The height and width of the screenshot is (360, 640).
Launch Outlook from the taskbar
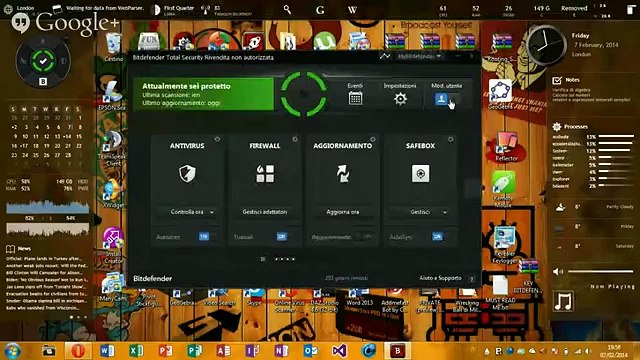[310, 351]
